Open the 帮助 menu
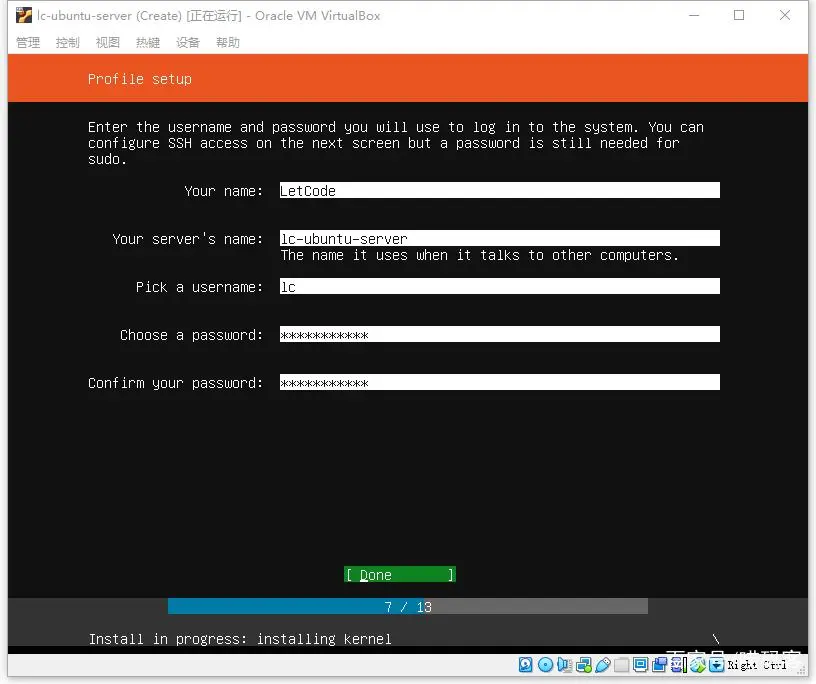 point(228,42)
